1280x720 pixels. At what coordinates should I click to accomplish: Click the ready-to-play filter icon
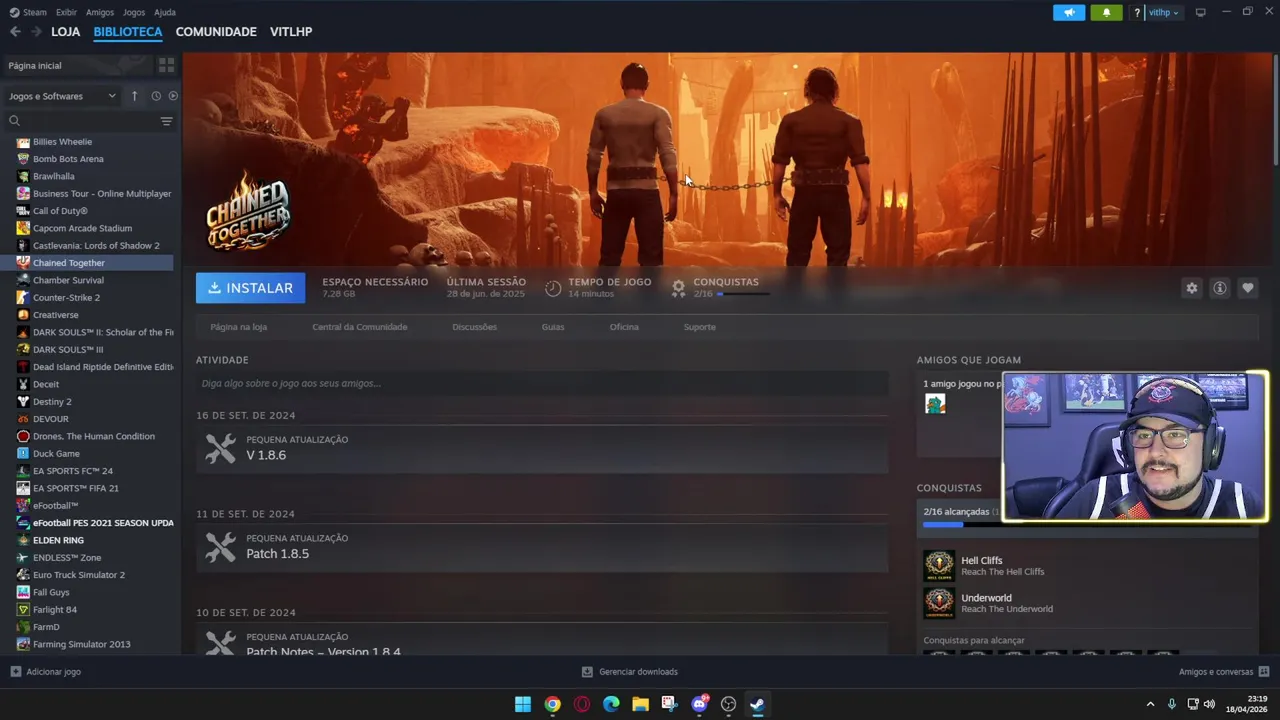[173, 96]
